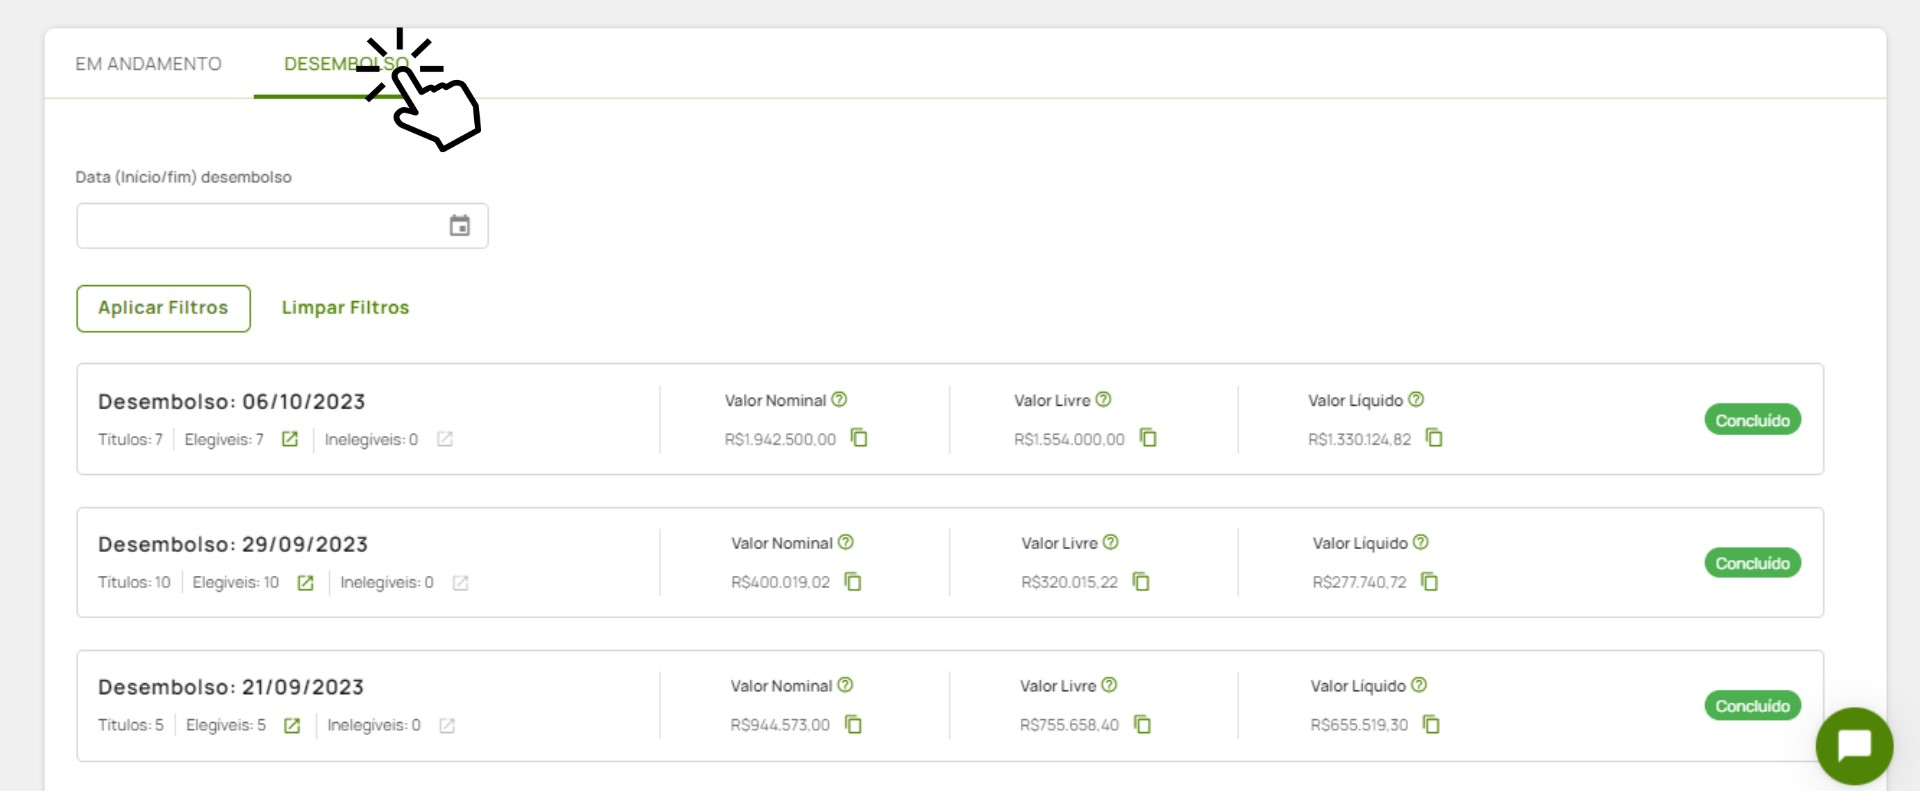The height and width of the screenshot is (795, 1920).
Task: Open the calendar date picker icon
Action: click(x=459, y=226)
